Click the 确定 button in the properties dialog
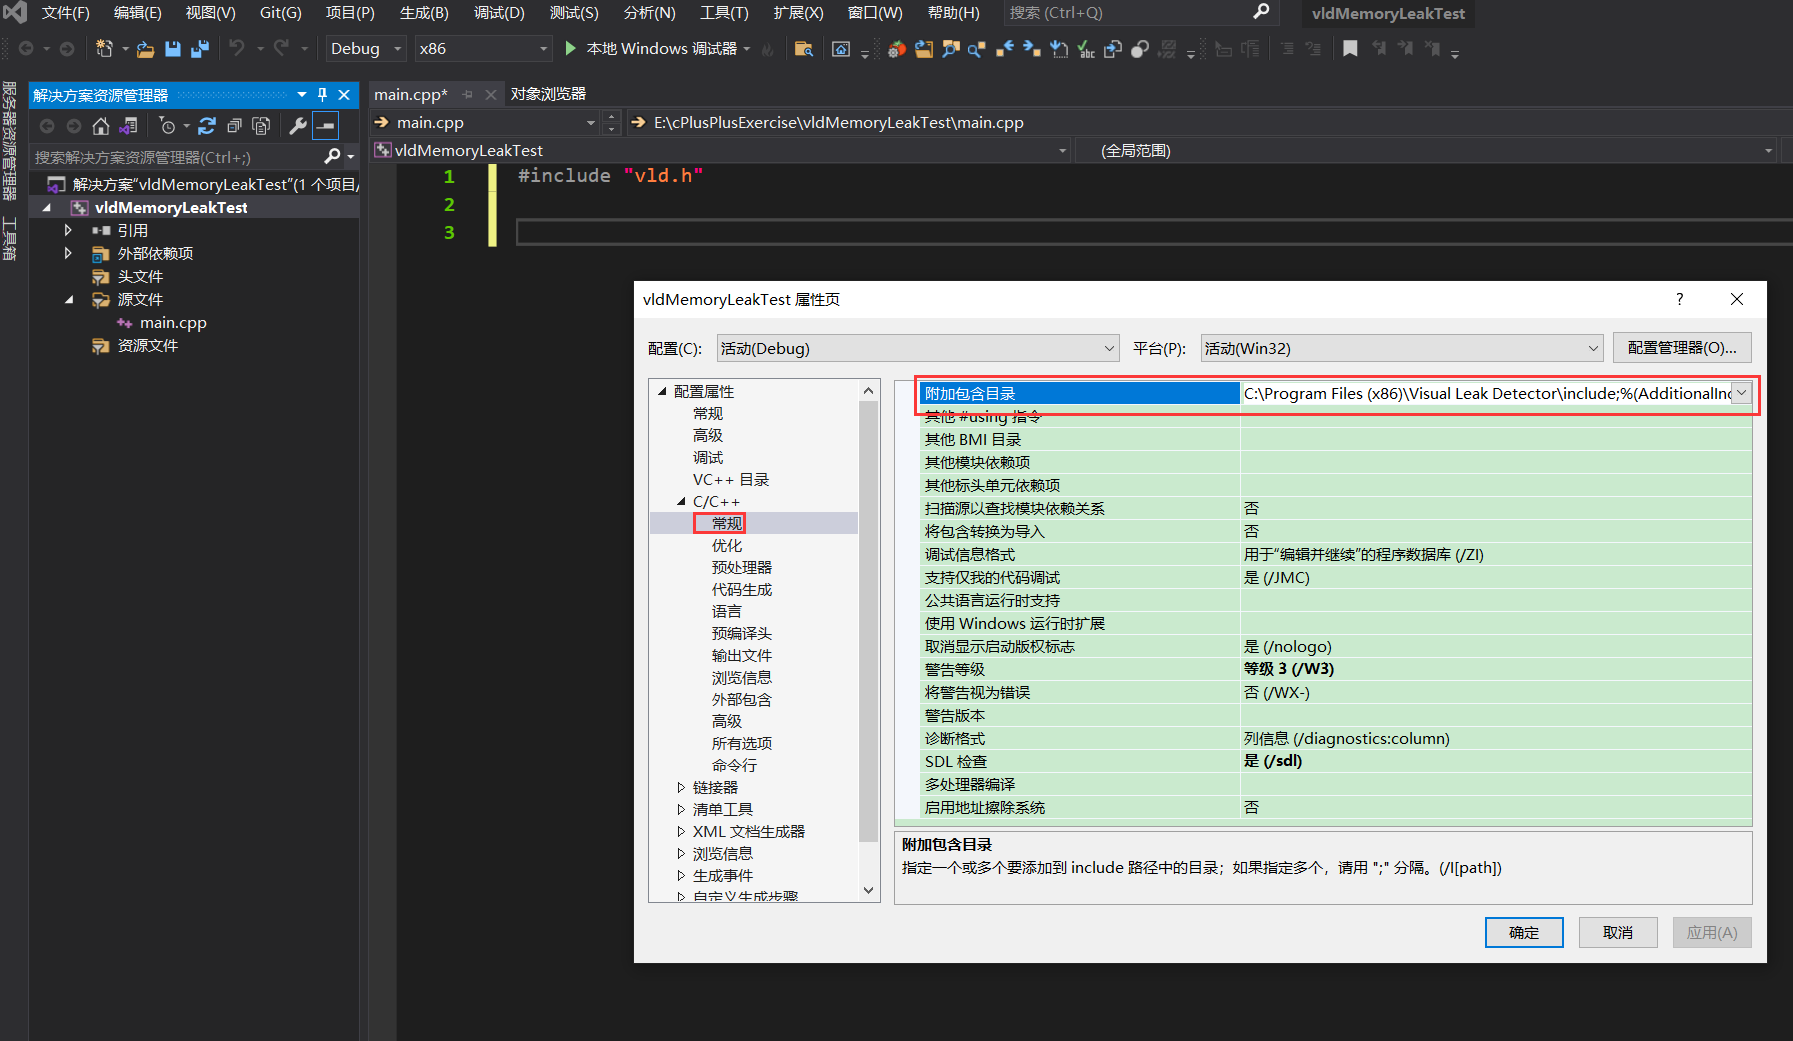 [x=1523, y=932]
